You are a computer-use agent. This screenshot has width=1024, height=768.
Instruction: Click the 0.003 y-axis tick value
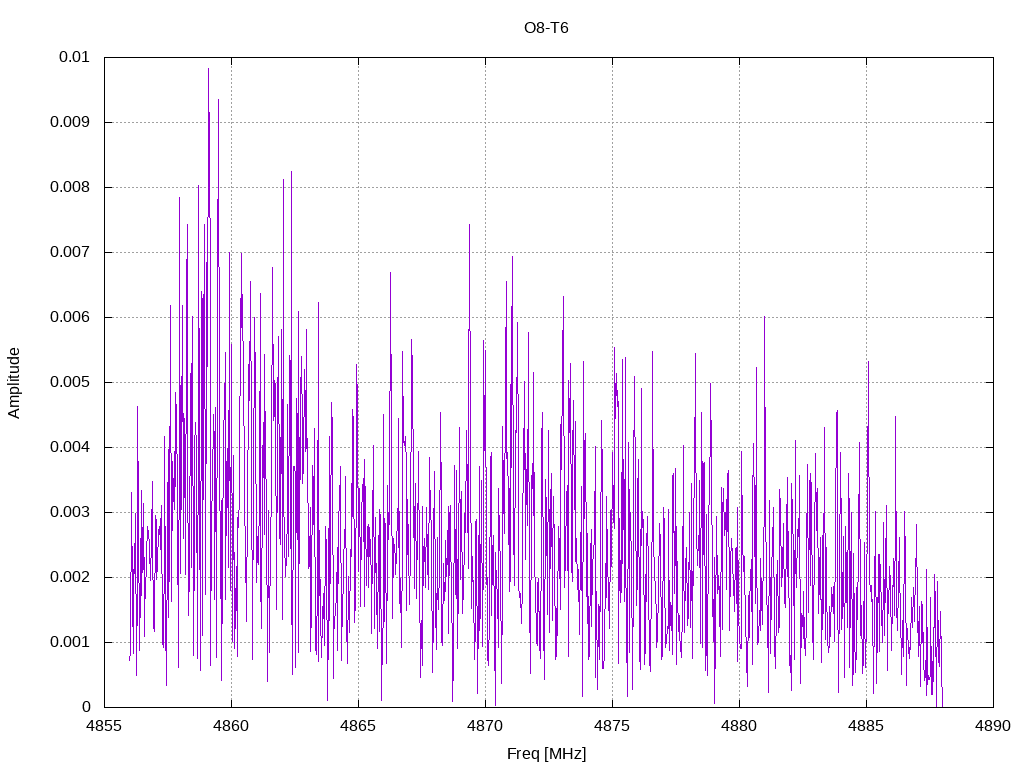[70, 512]
